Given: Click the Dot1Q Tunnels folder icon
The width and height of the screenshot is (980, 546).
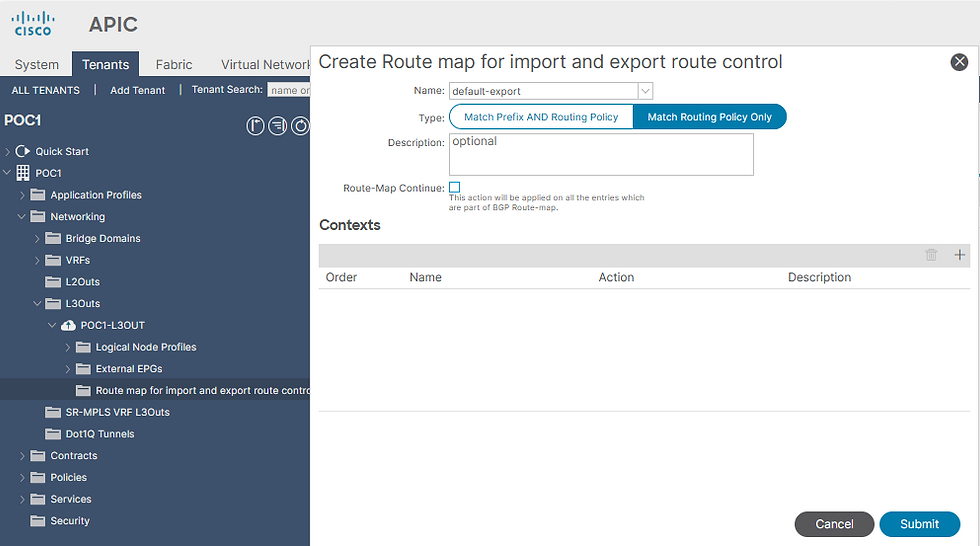Looking at the screenshot, I should point(53,434).
